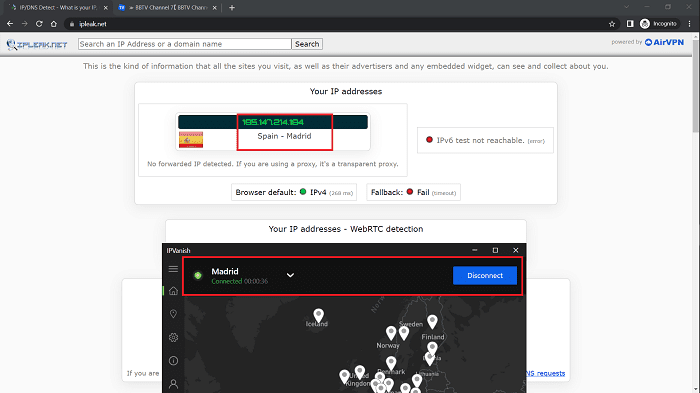Select the Estonia map pin
The width and height of the screenshot is (700, 393).
[x=432, y=348]
